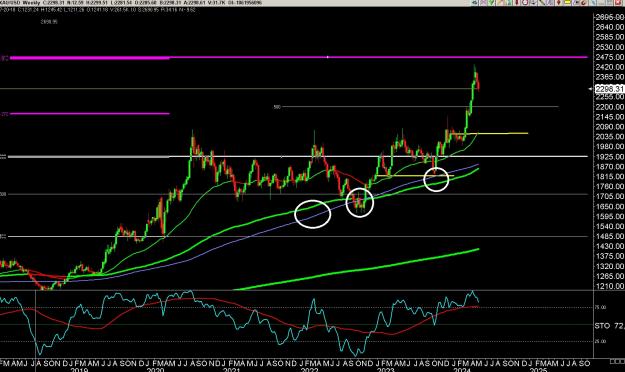Select the white horizontal line at 1925

tap(298, 156)
